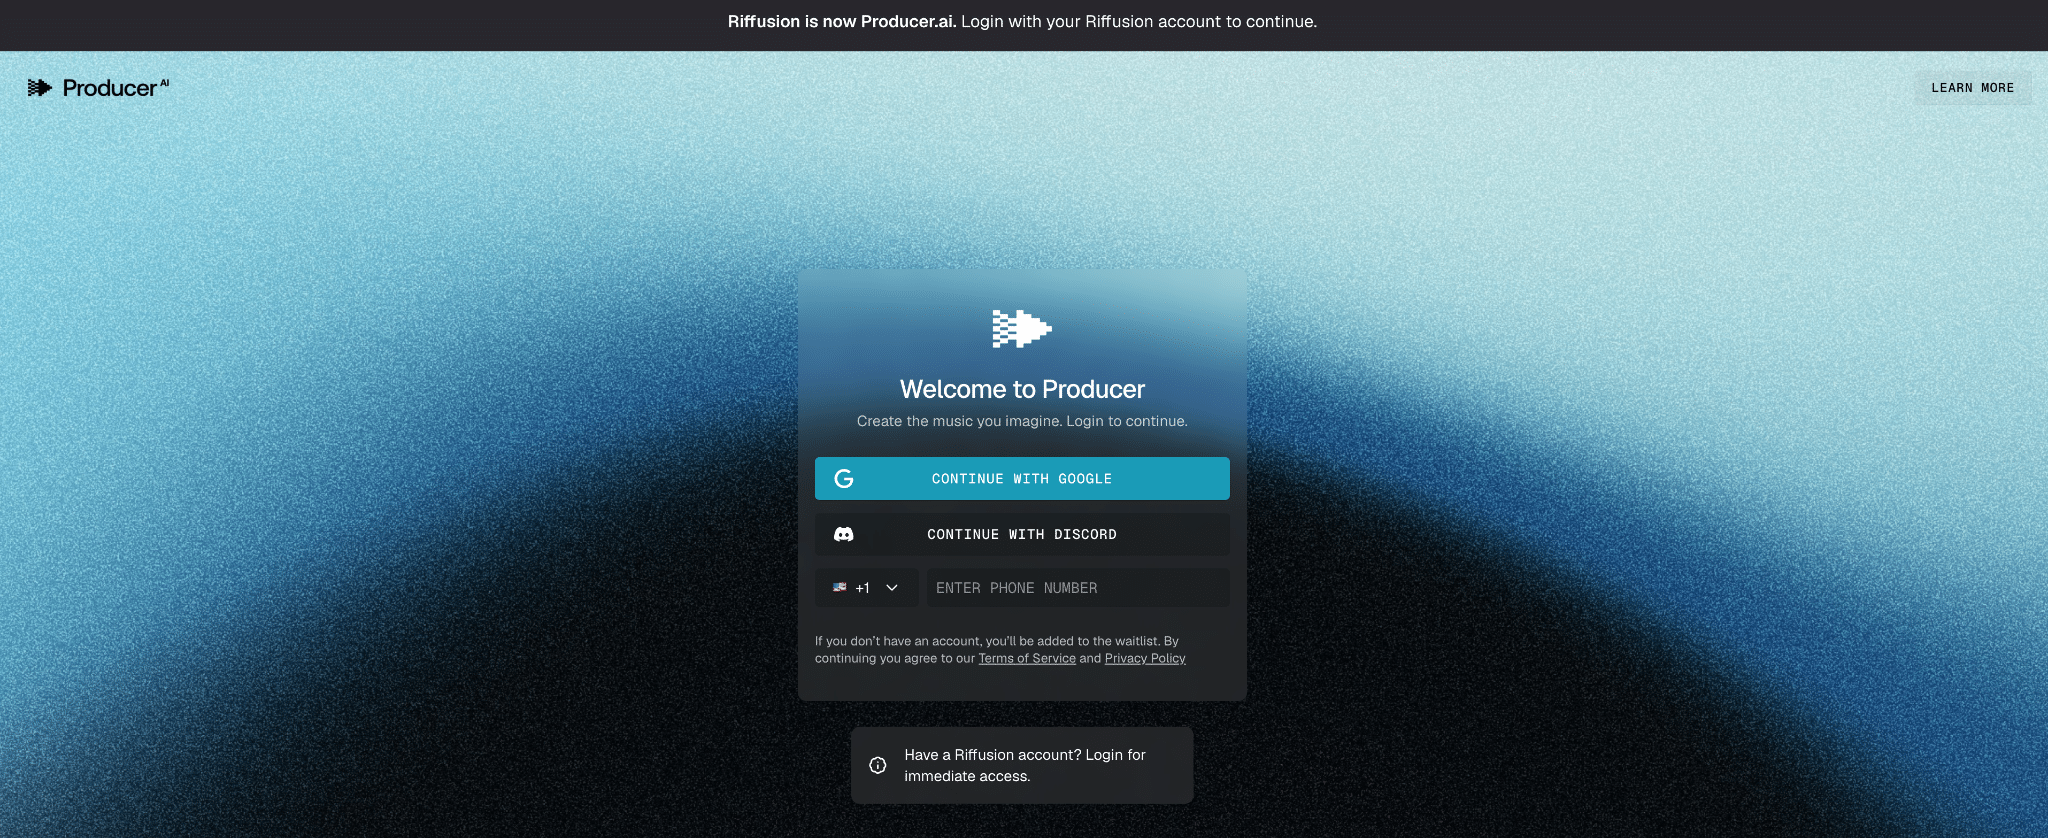
Task: Click the waitlist disclaimer text
Action: 996,642
